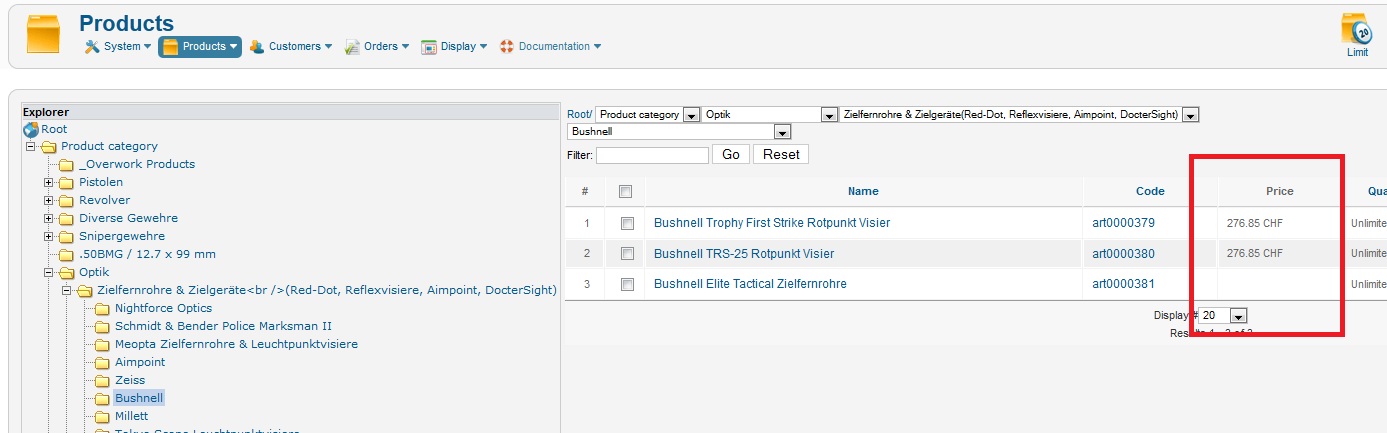Click the Bushnell folder icon
This screenshot has width=1387, height=433.
point(103,398)
